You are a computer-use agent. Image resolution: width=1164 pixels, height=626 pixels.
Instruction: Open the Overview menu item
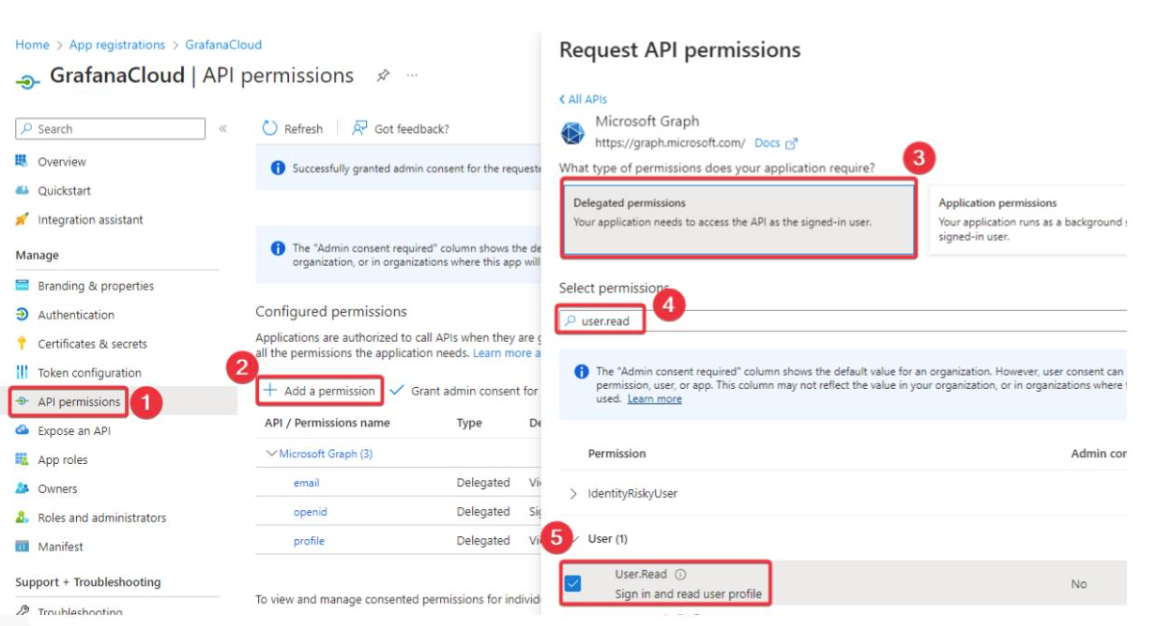62,161
